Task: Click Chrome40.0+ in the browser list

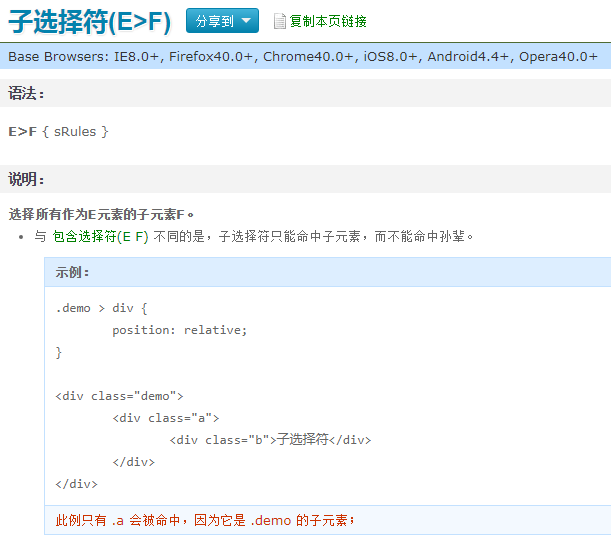Action: pos(309,56)
